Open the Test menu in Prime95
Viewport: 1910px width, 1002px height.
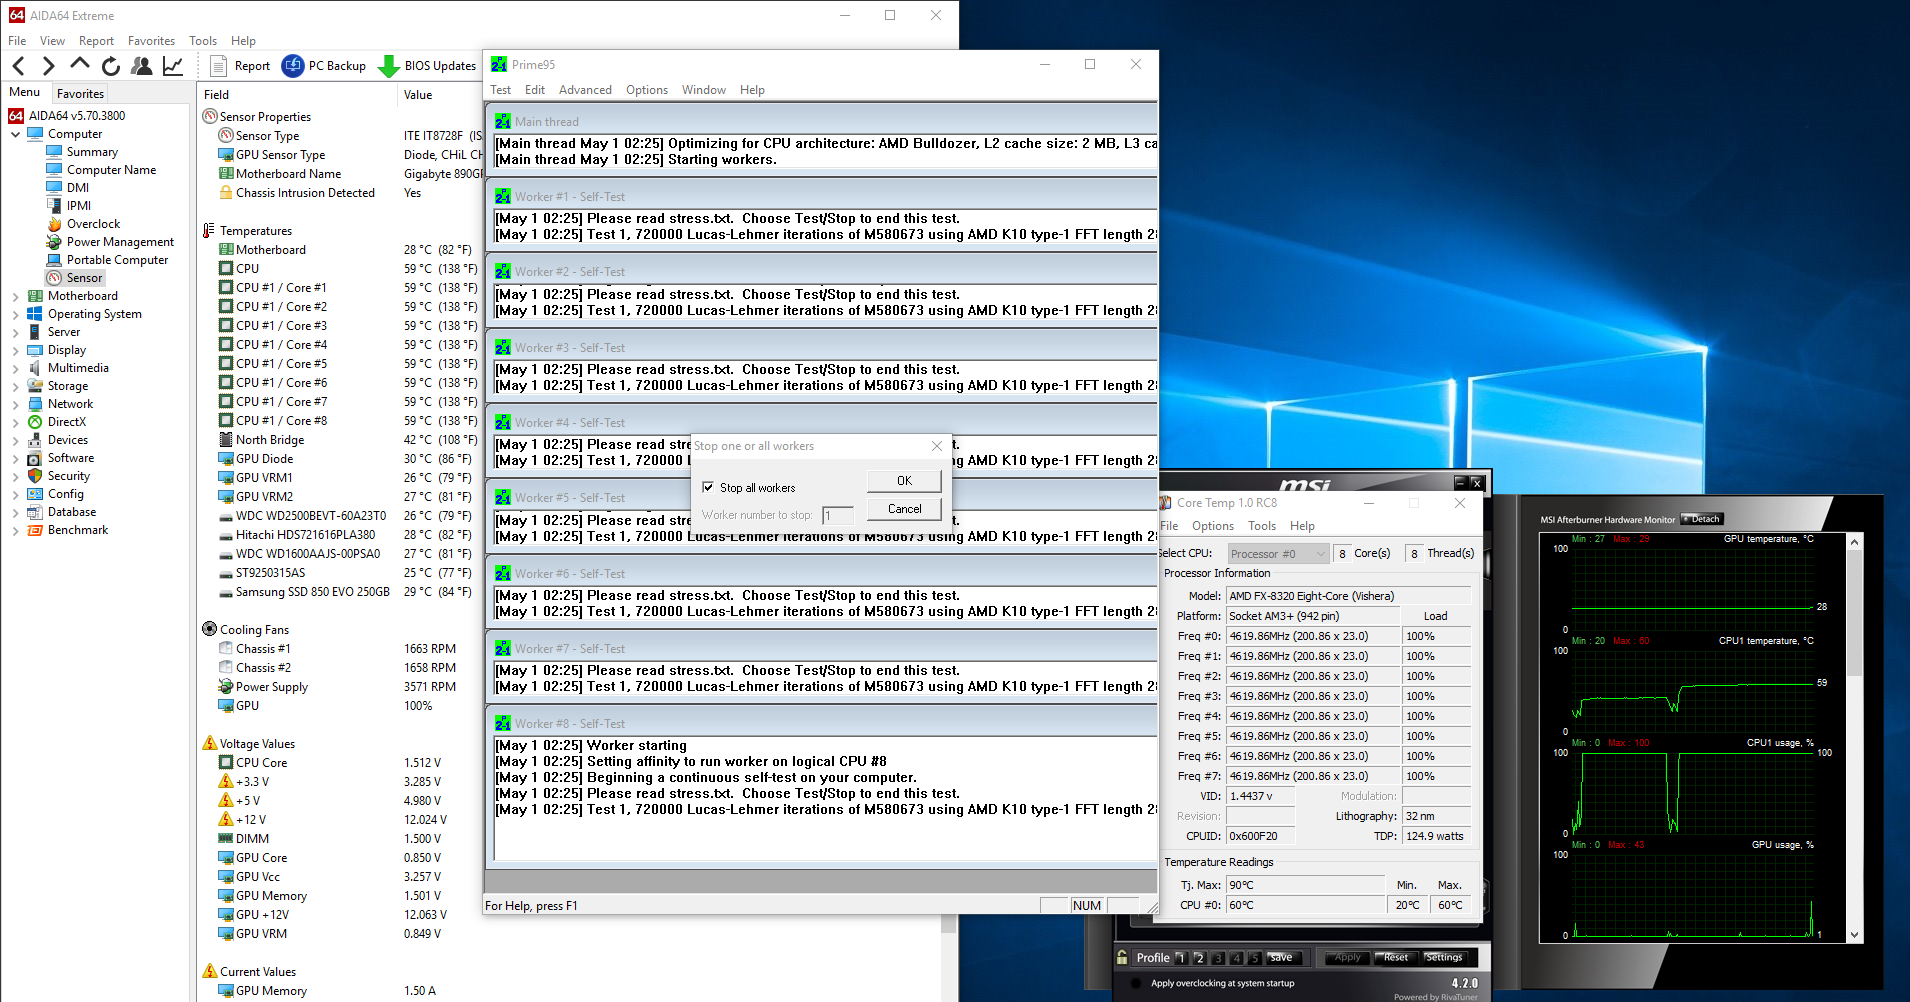pos(500,90)
